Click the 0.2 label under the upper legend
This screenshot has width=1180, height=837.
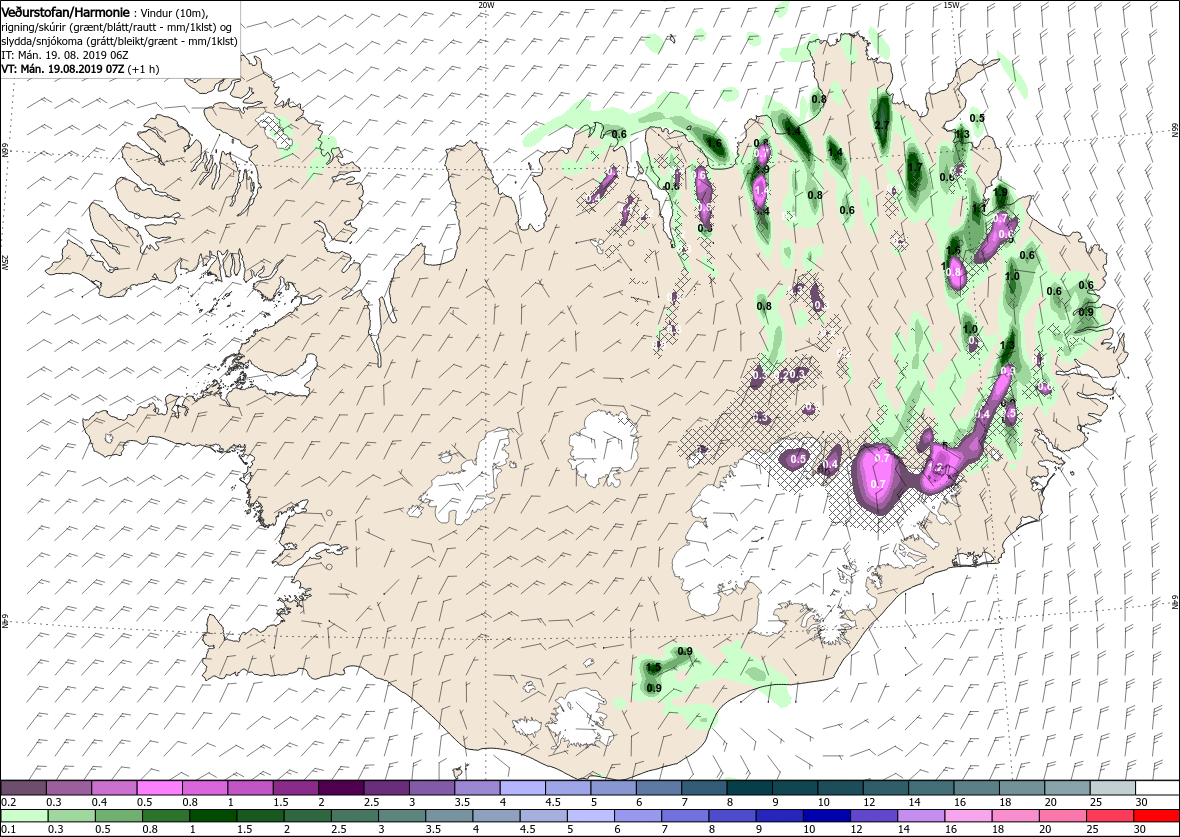click(9, 802)
